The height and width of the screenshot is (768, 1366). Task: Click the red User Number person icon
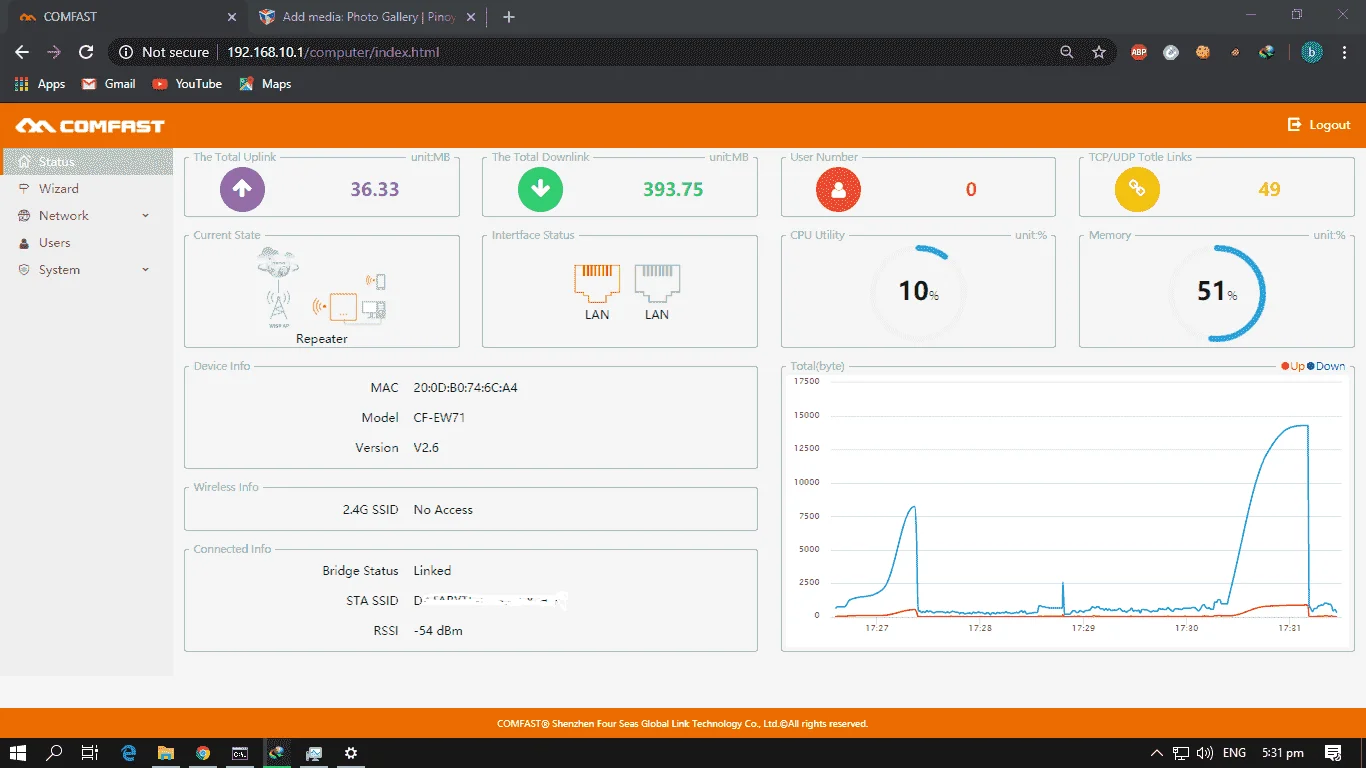tap(839, 189)
